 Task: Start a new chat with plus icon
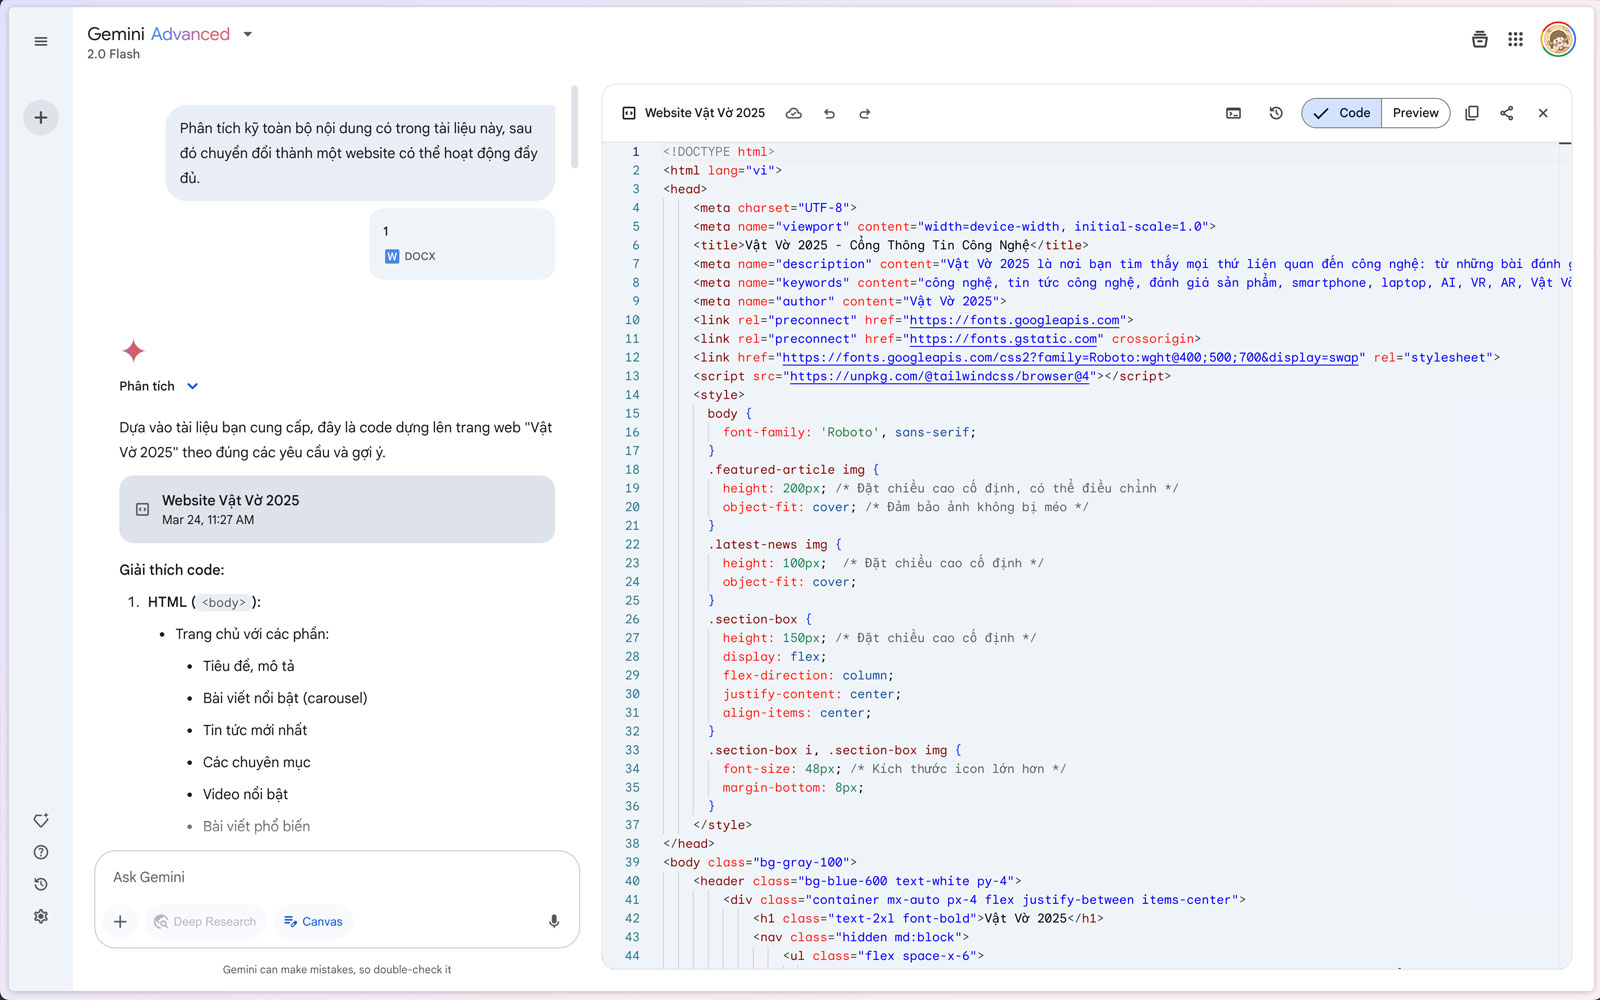(x=41, y=117)
